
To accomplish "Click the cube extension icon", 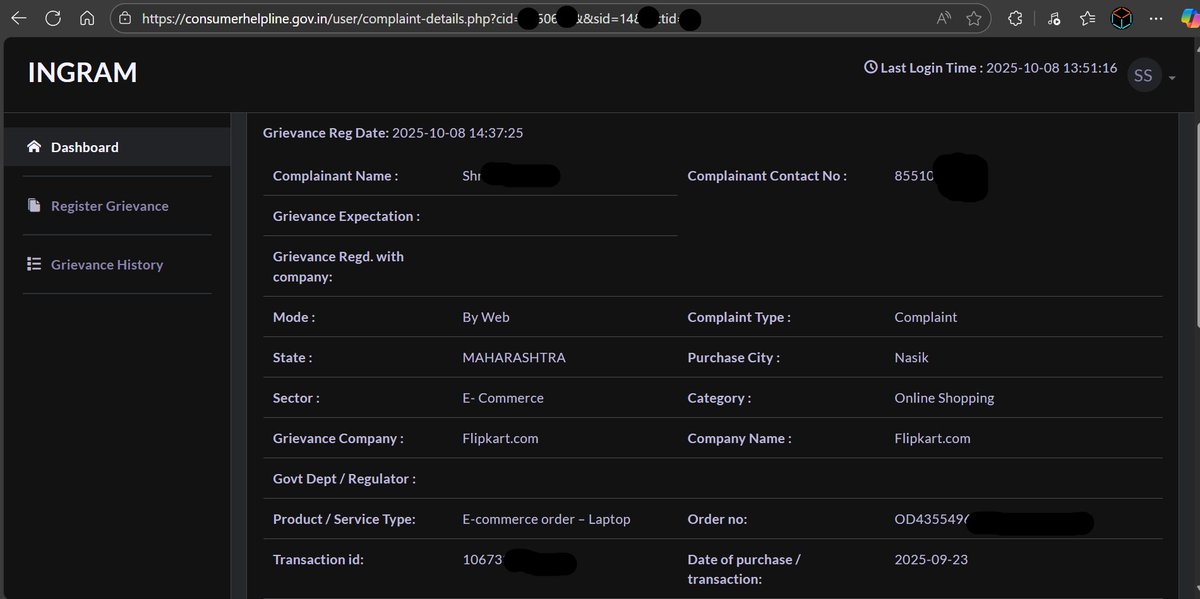I will (1124, 18).
